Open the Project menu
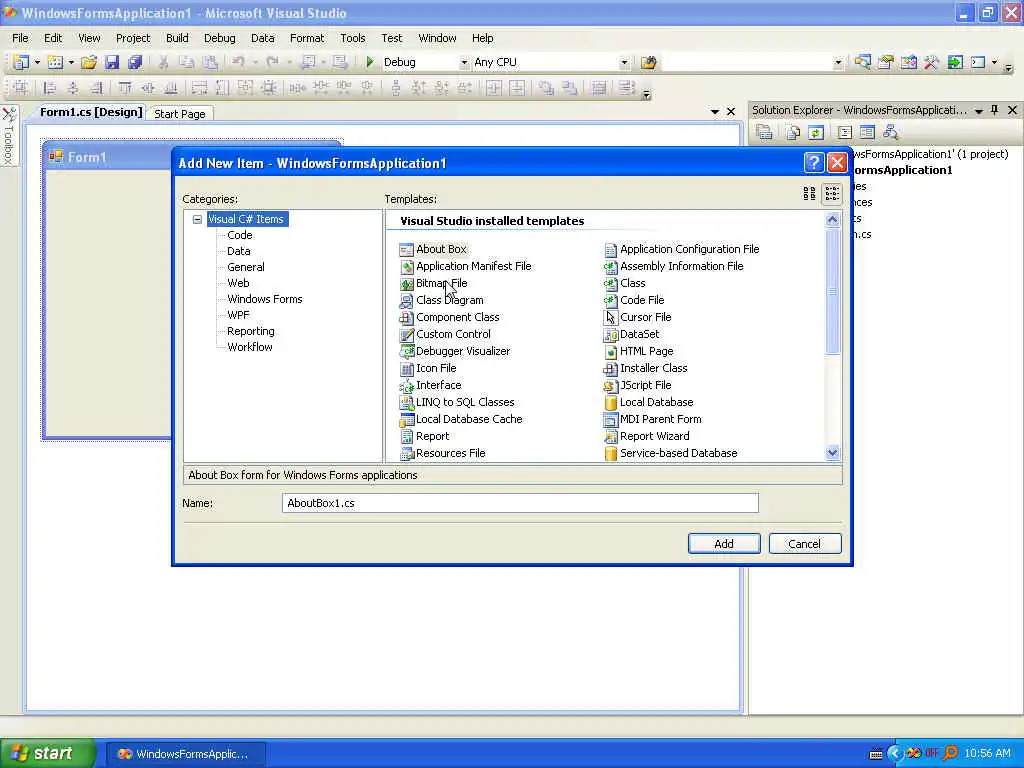Screen dimensions: 1024x768 pyautogui.click(x=133, y=38)
